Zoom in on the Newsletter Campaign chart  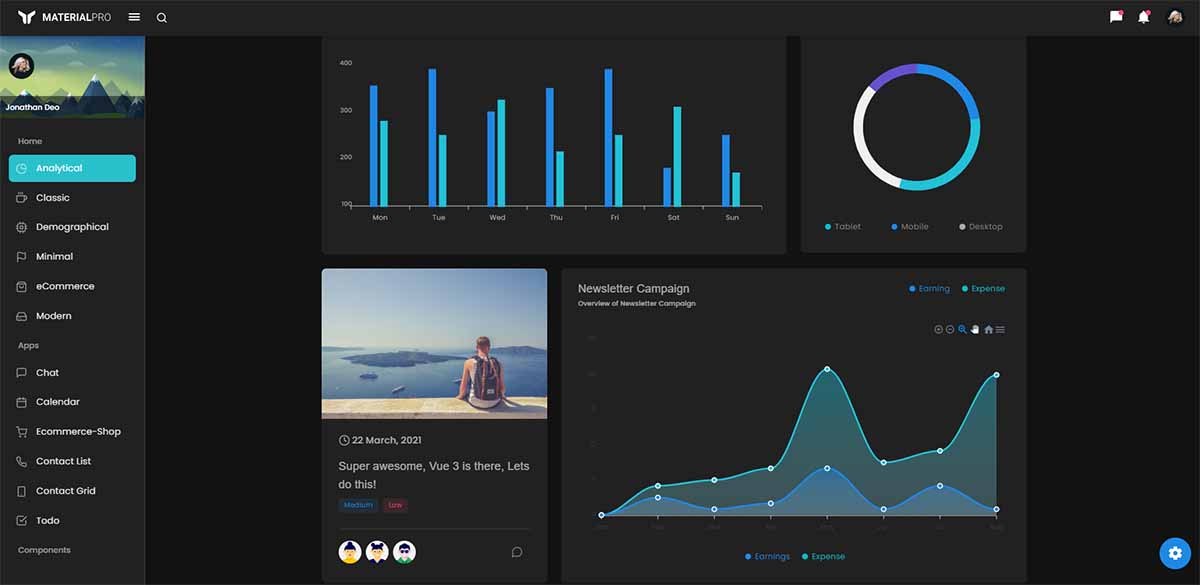[x=939, y=329]
